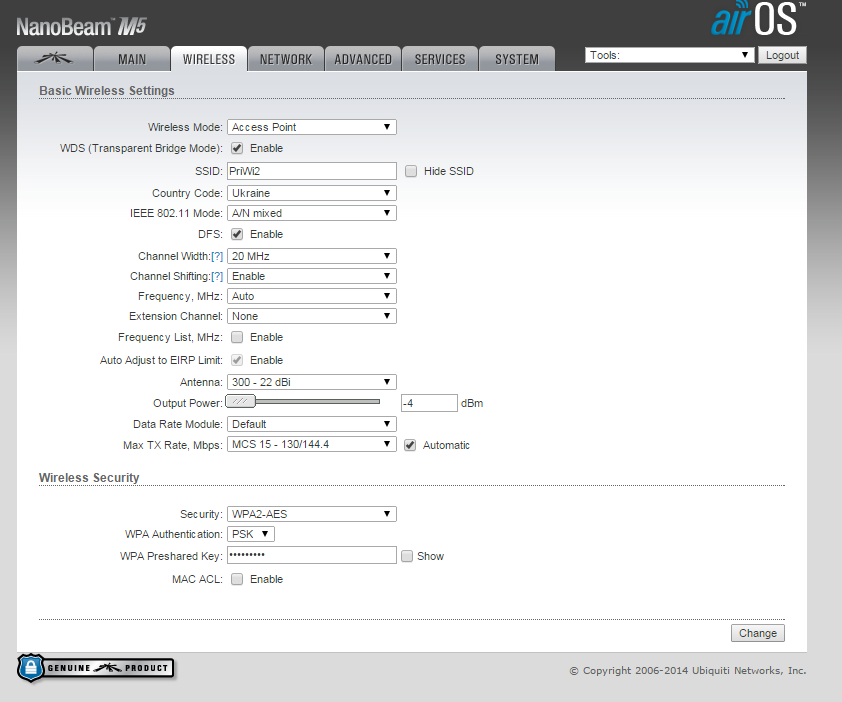Go to the SERVICES tab
The image size is (842, 702).
[440, 59]
